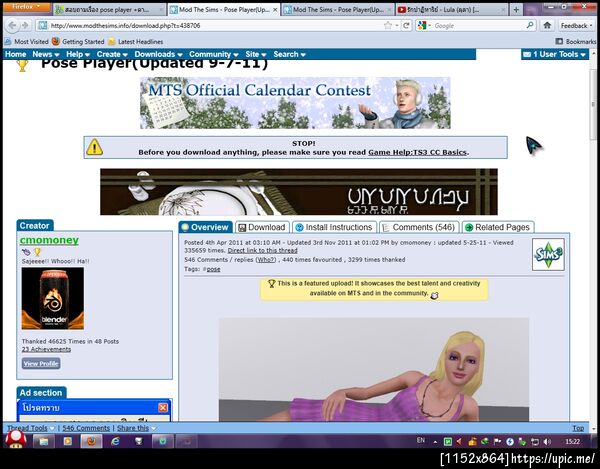Image resolution: width=600 pixels, height=469 pixels.
Task: Open Direct link to this thread
Action: 262,251
